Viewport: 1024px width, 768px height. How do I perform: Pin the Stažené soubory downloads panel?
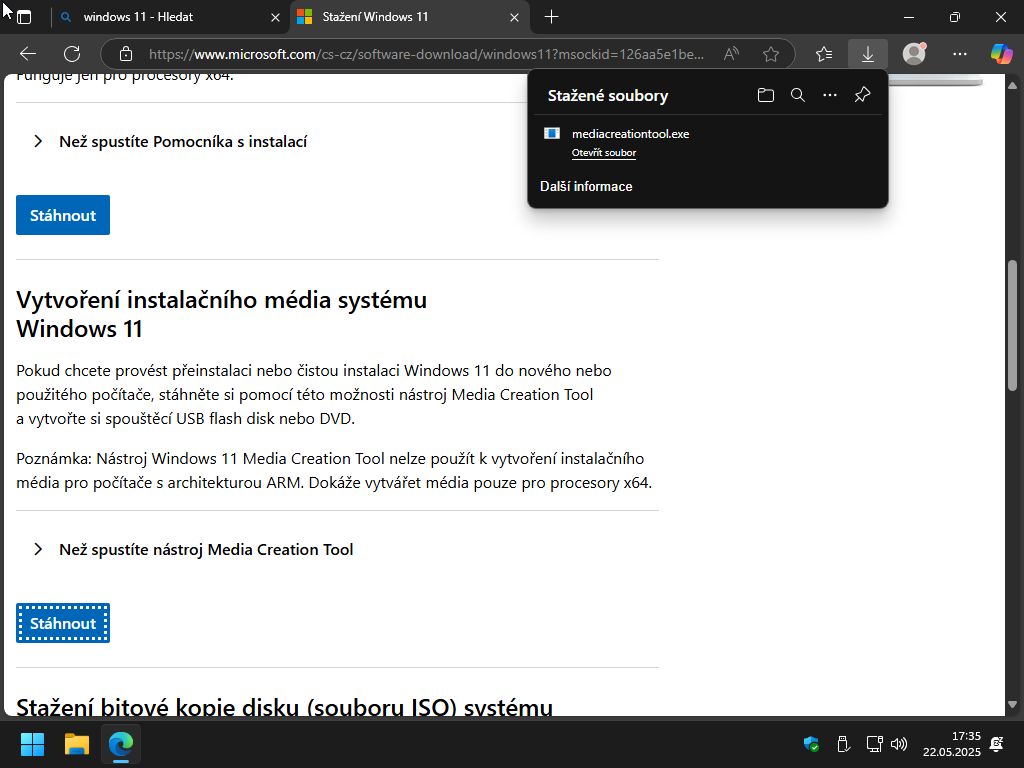coord(862,95)
